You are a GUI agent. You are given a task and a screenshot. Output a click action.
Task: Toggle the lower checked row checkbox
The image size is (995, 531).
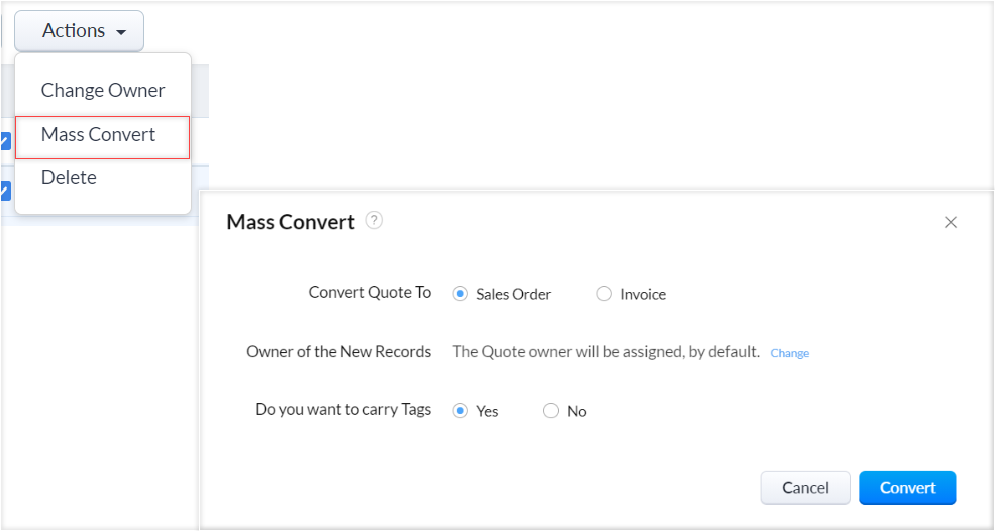[x=5, y=190]
